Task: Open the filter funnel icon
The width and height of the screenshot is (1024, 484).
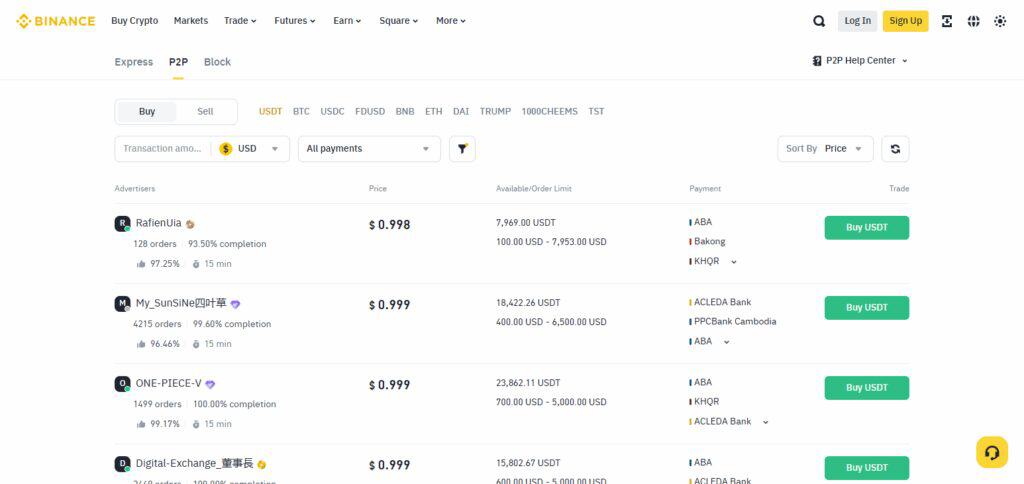Action: [462, 149]
